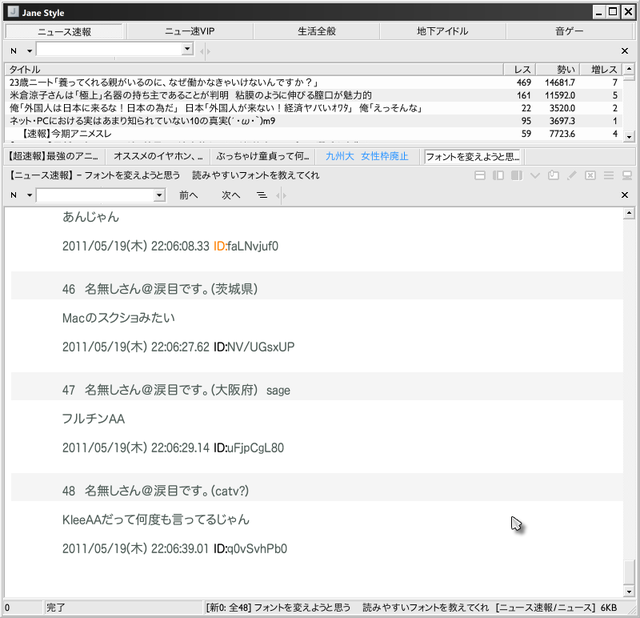Click the horizontal split pane layout icon
This screenshot has width=640, height=618.
pyautogui.click(x=480, y=176)
